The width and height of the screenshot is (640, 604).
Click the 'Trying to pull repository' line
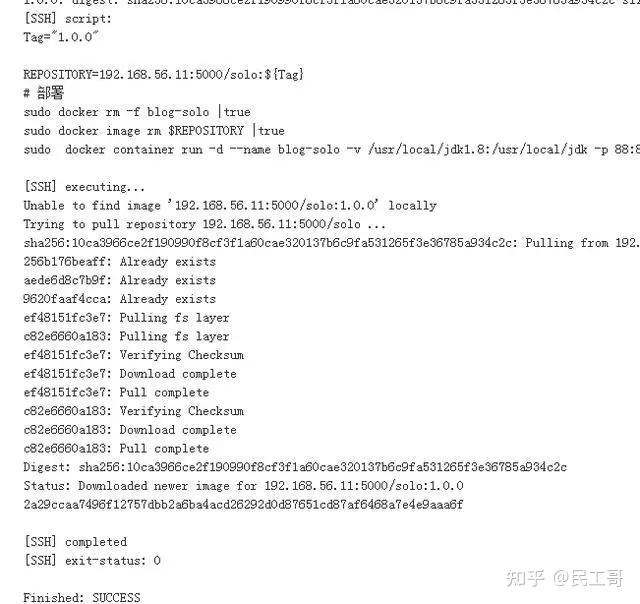204,224
